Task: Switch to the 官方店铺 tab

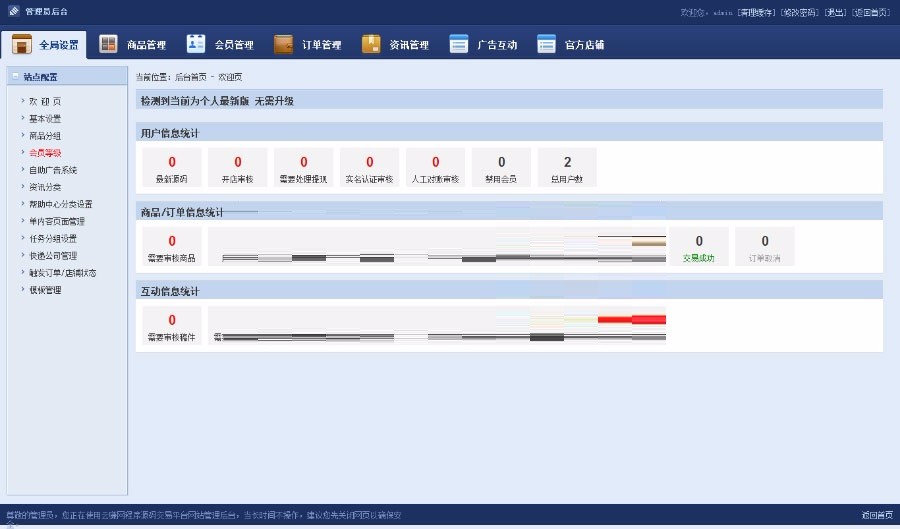Action: [571, 44]
